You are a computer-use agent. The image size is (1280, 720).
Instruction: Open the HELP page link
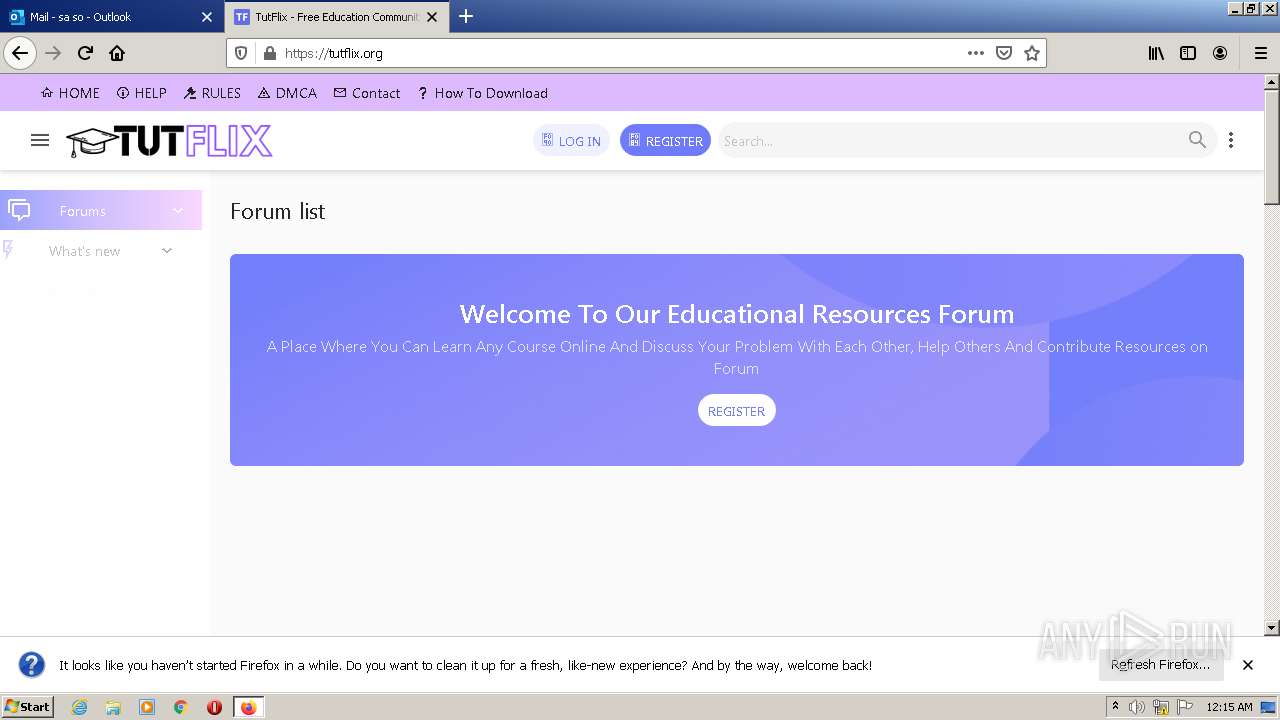(142, 93)
